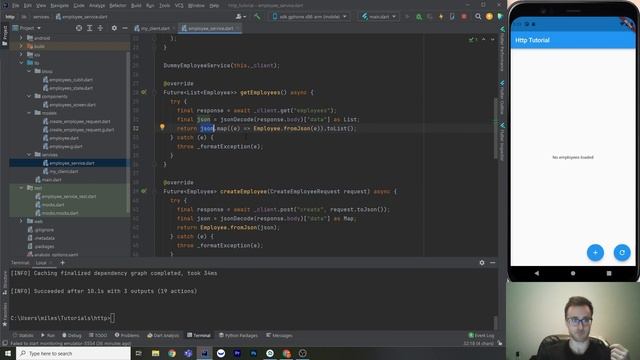Click override gutter icon beside getEmployees
640x360 pixels.
pos(144,92)
